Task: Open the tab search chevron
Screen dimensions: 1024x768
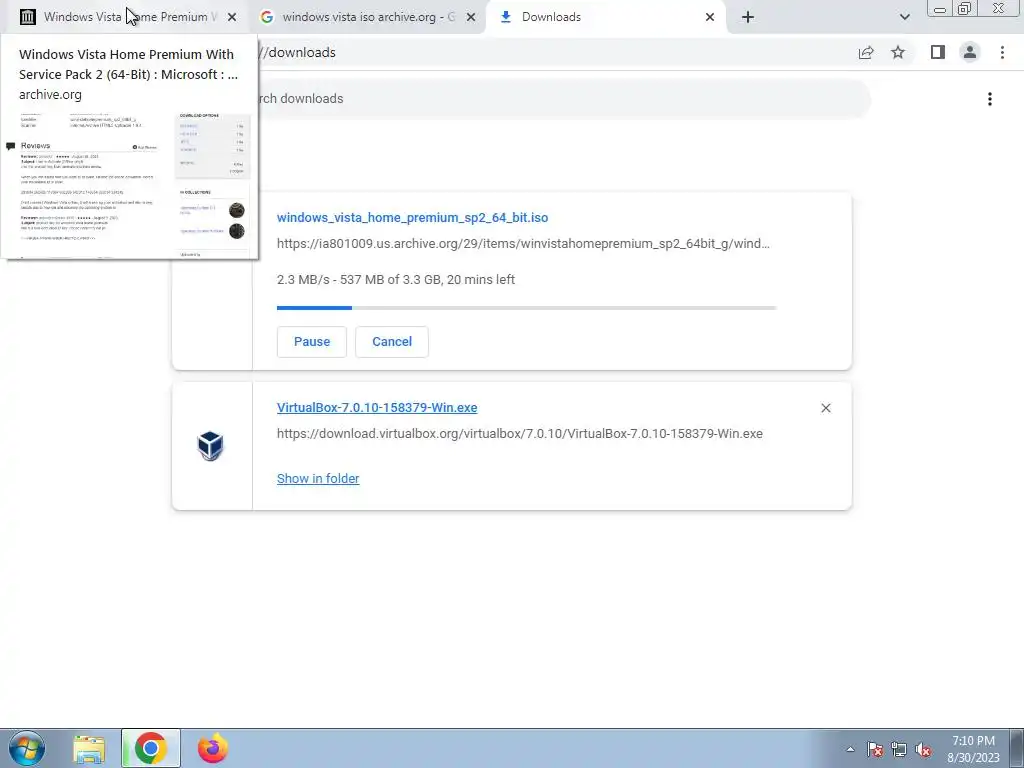Action: click(x=904, y=18)
